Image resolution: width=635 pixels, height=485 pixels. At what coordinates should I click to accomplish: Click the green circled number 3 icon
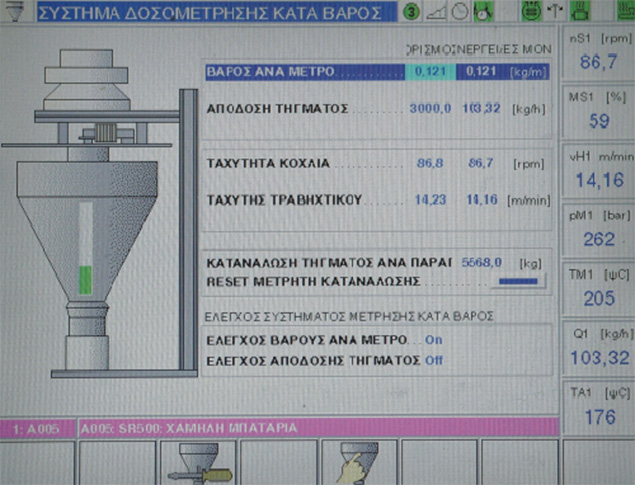pos(411,12)
